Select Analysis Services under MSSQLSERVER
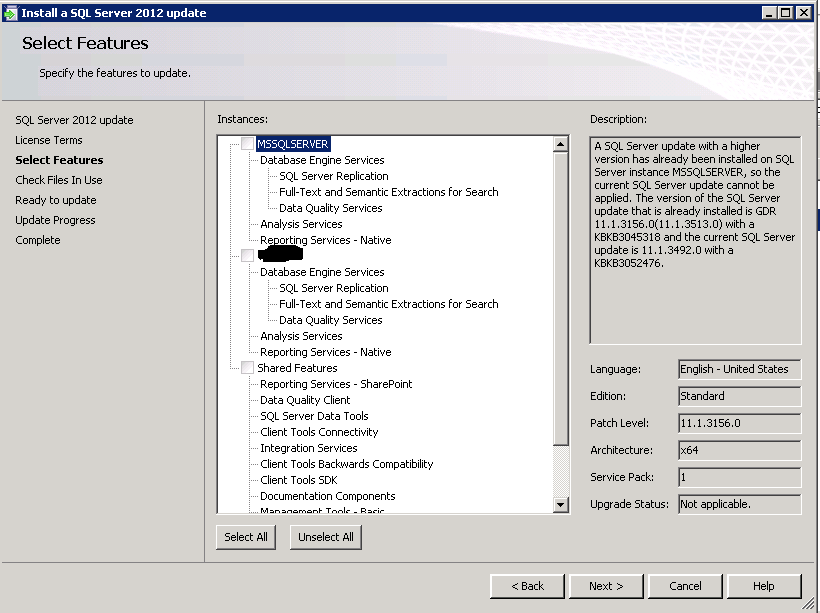The height and width of the screenshot is (613, 820). pyautogui.click(x=301, y=224)
